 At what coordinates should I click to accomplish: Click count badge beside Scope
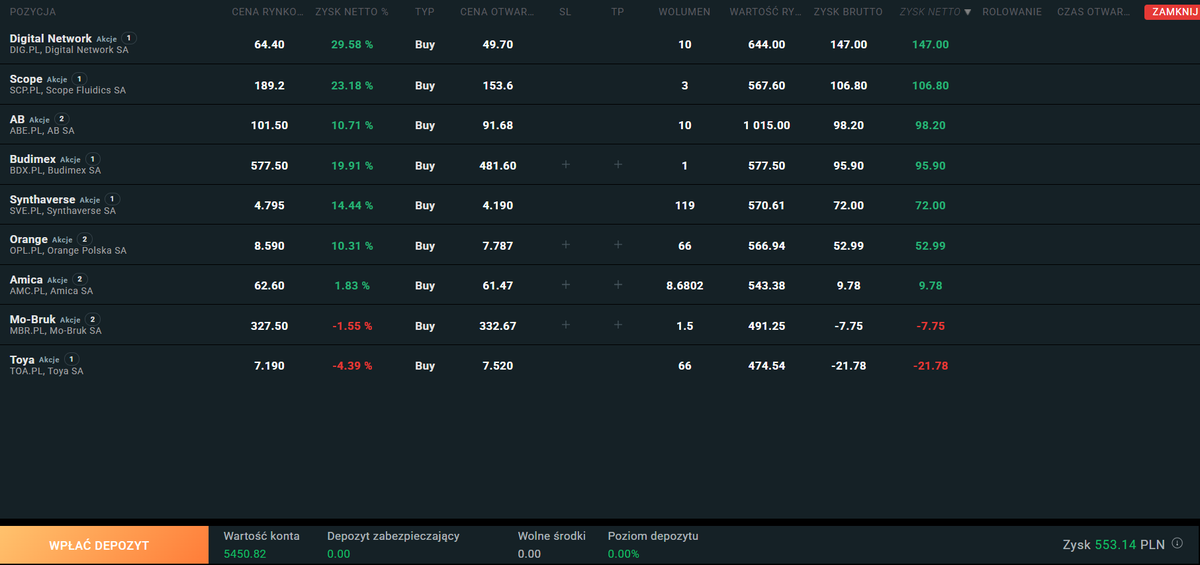point(80,78)
